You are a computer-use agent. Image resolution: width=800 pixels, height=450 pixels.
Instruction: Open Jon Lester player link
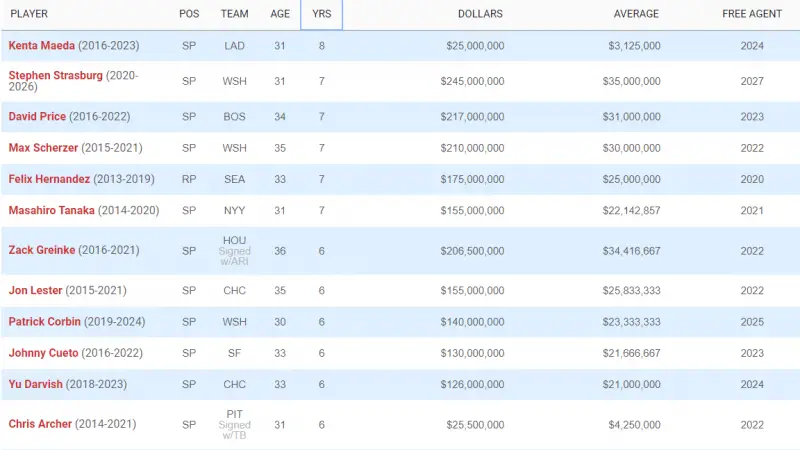point(35,290)
